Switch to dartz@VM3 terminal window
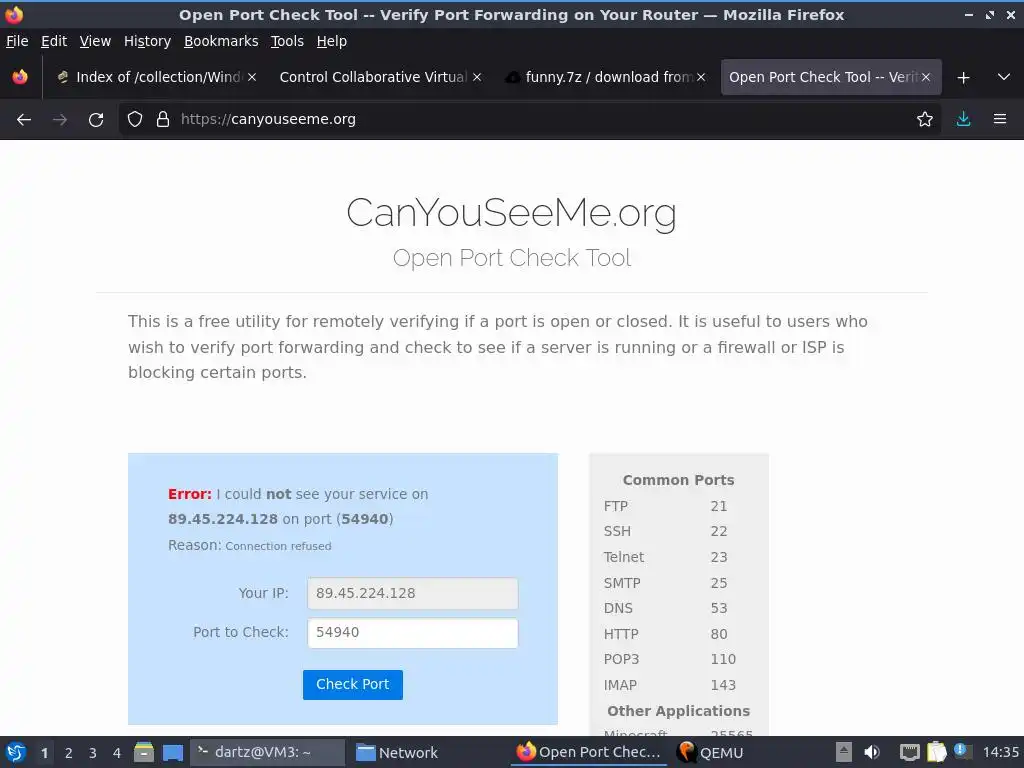 267,752
